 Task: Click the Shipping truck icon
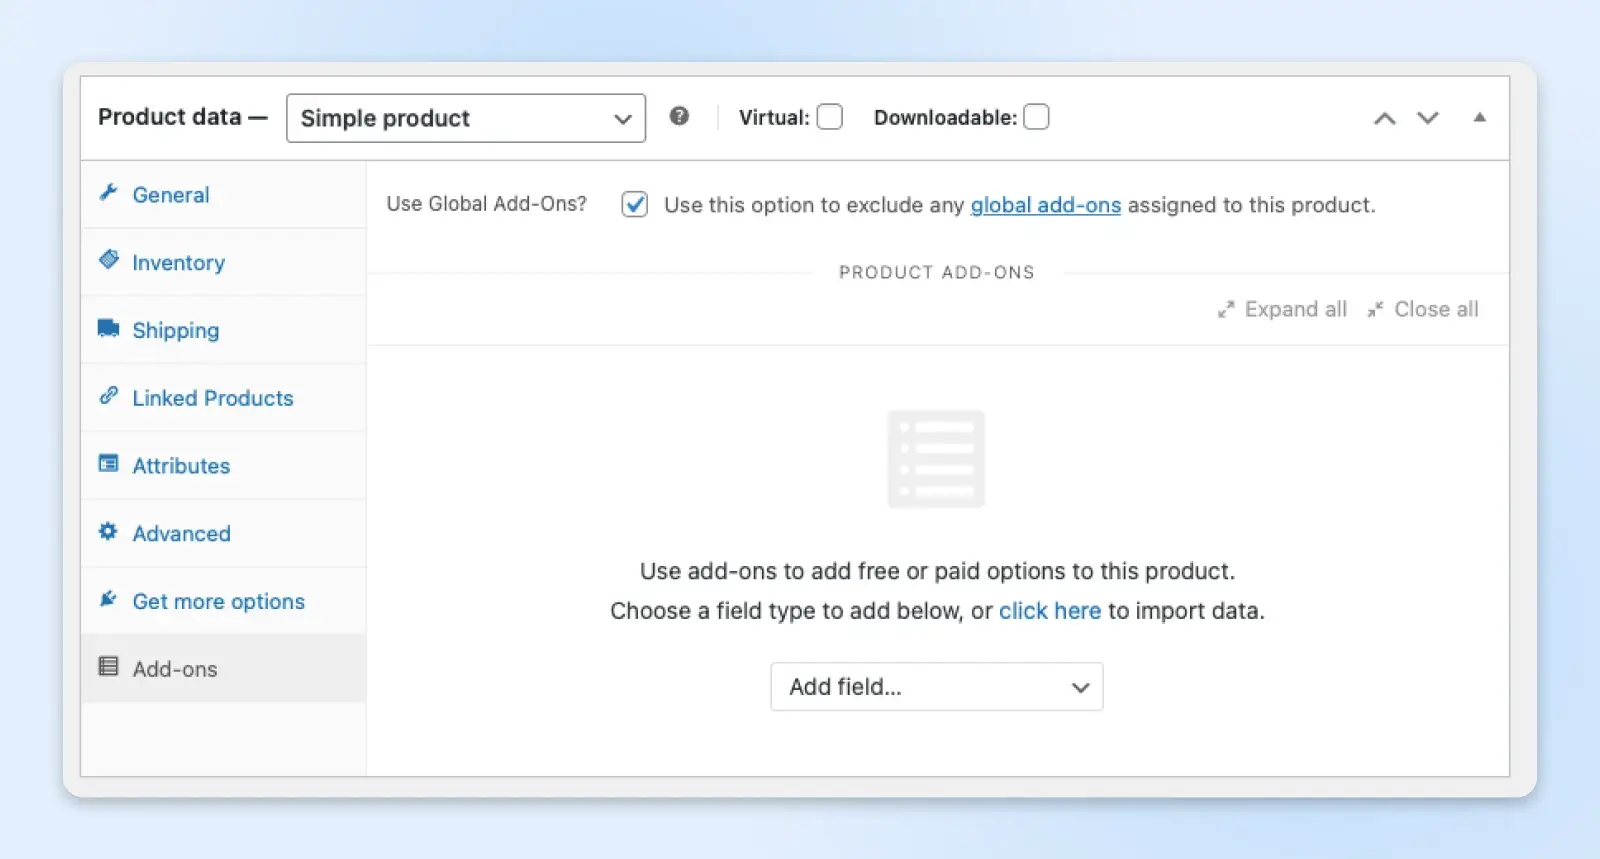click(108, 328)
